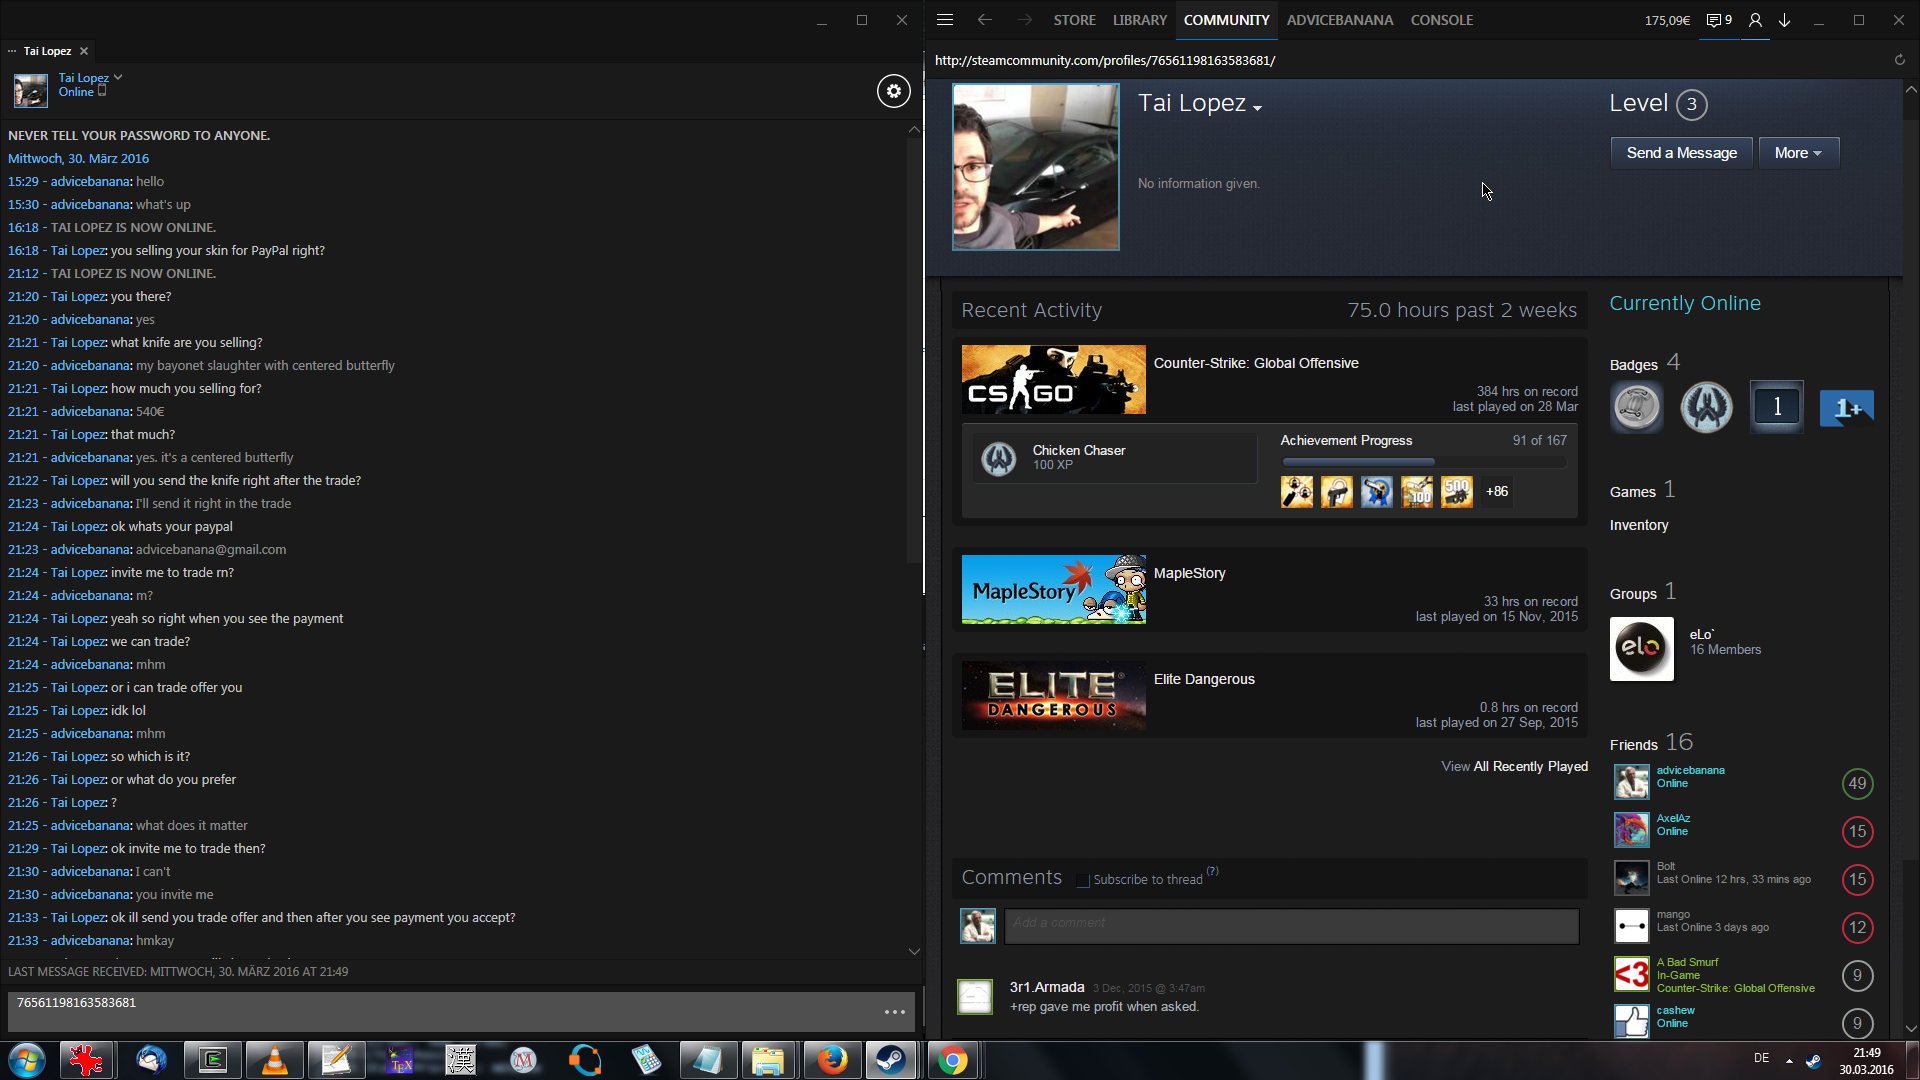This screenshot has height=1080, width=1920.
Task: Expand the More dropdown on profile
Action: click(1798, 153)
